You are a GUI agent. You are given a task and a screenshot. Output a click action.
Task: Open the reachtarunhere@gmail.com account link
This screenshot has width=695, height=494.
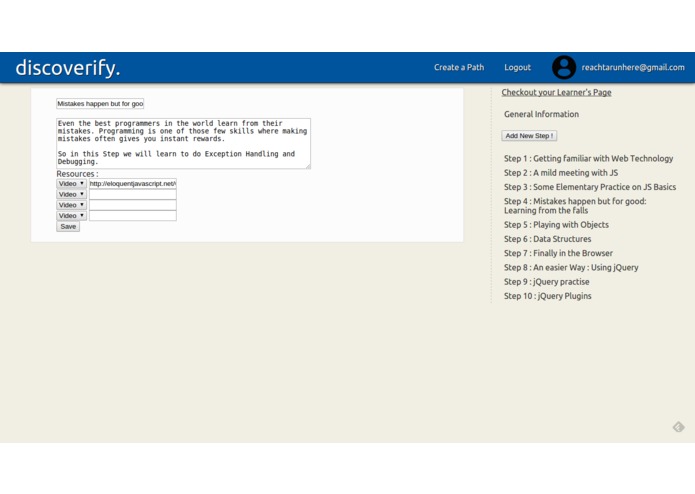coord(633,67)
